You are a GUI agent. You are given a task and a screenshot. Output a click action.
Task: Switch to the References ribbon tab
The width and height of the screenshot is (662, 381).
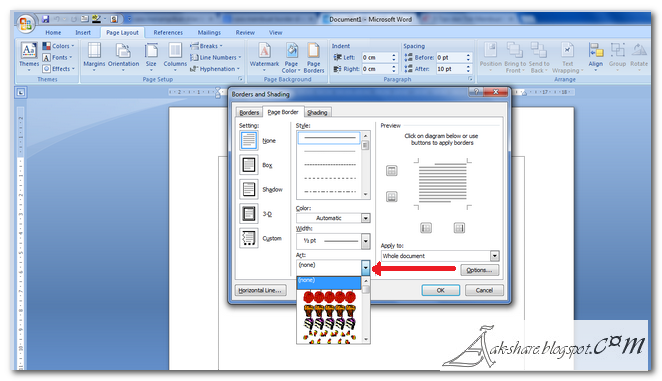point(168,33)
